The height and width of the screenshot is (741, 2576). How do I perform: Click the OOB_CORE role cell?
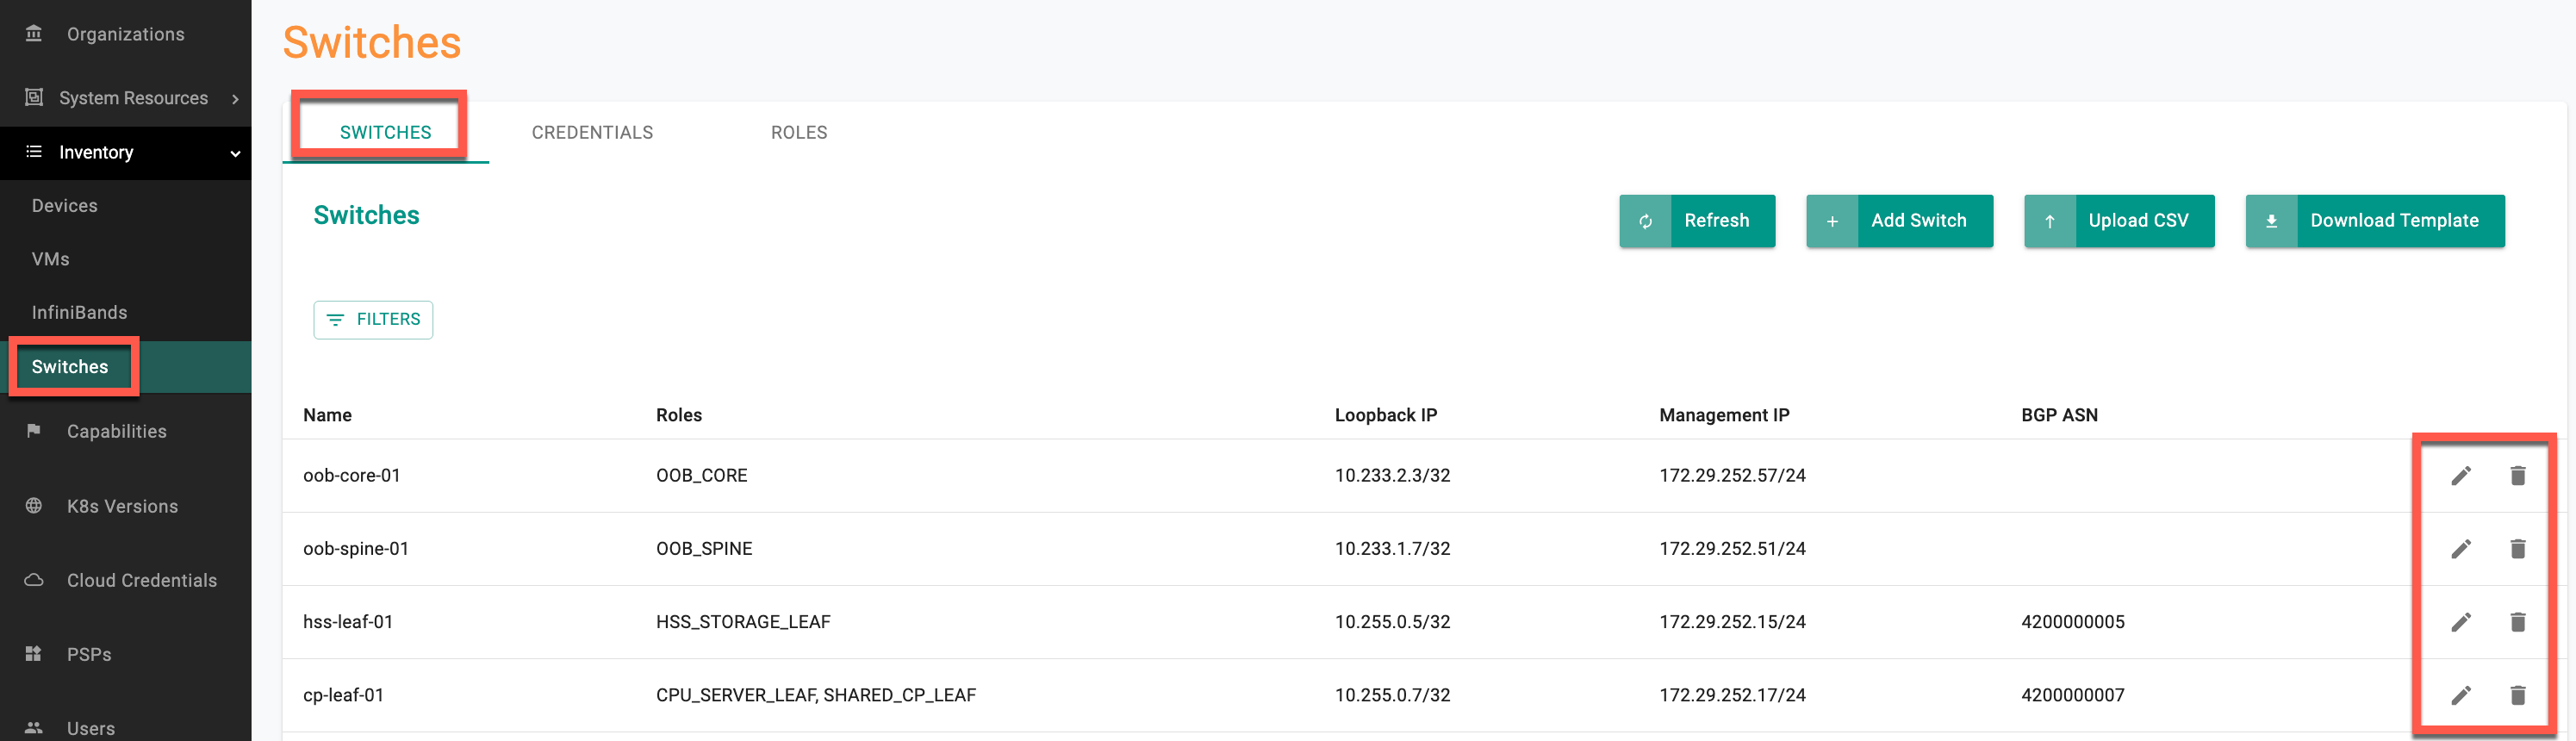click(x=701, y=475)
